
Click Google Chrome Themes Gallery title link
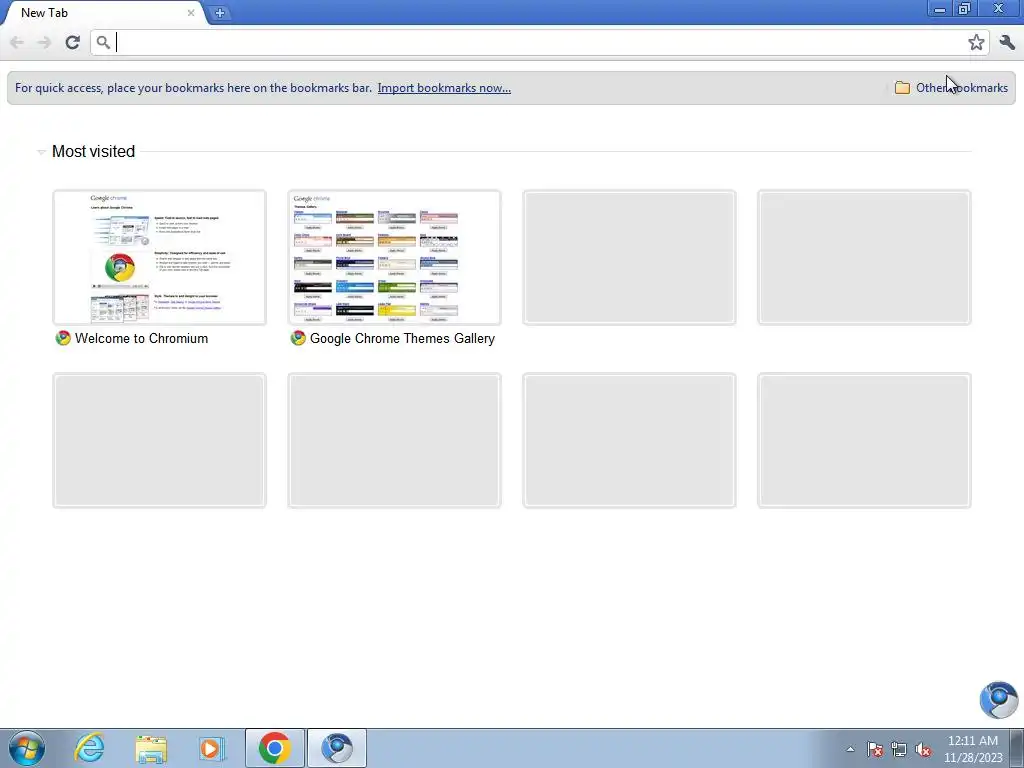[402, 338]
